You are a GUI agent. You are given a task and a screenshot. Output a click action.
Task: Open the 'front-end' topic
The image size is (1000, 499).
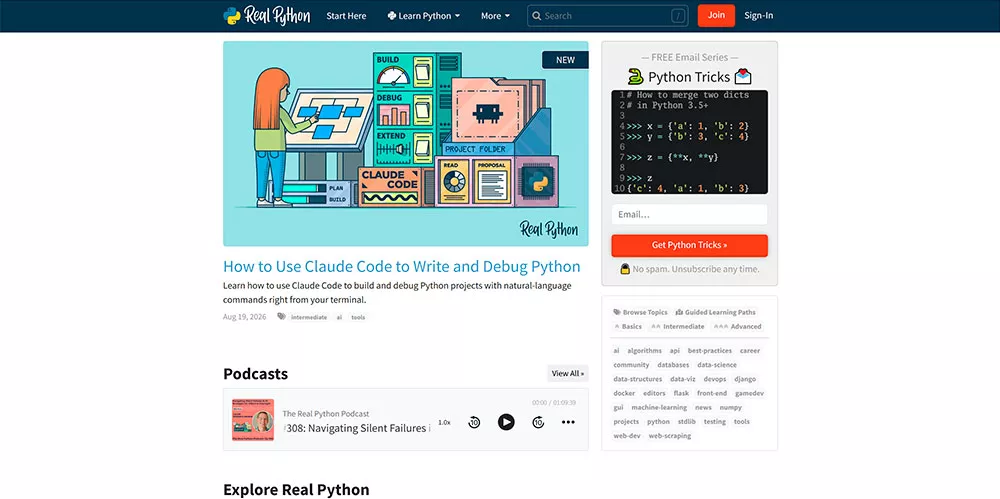click(712, 393)
